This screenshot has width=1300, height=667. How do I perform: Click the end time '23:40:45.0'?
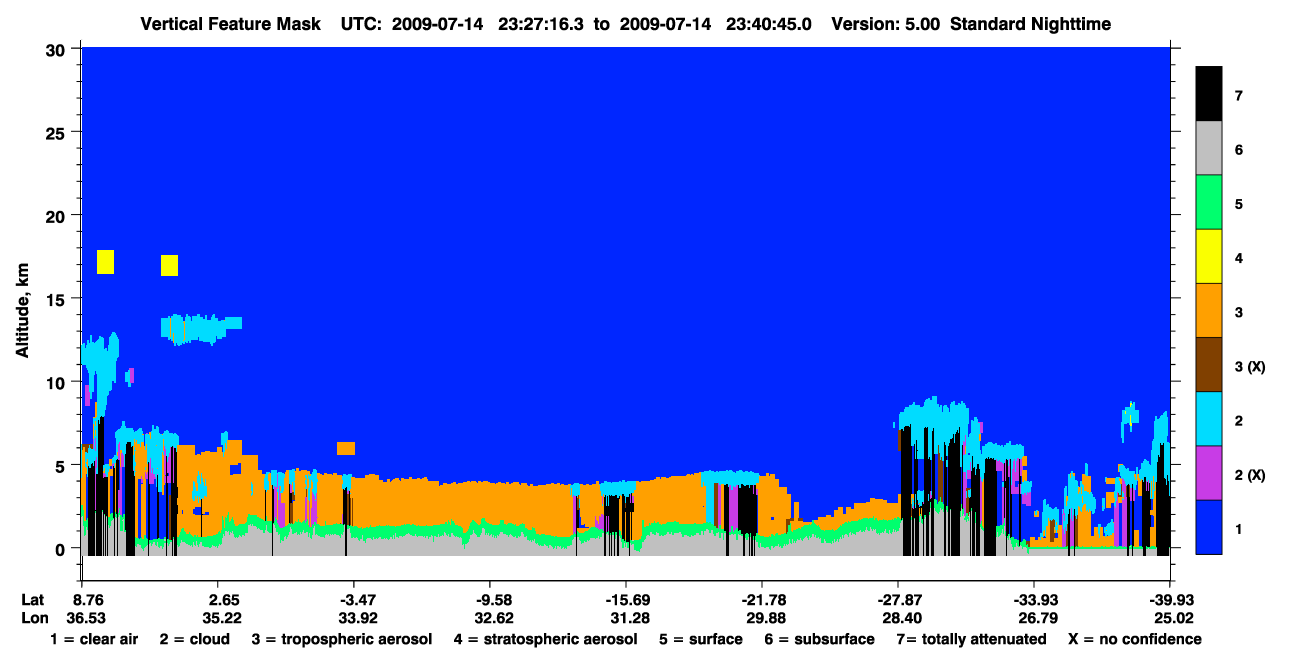[769, 23]
